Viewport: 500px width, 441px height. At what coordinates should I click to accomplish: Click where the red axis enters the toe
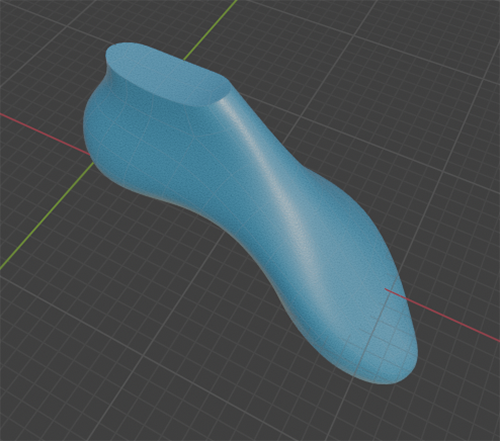tap(387, 289)
